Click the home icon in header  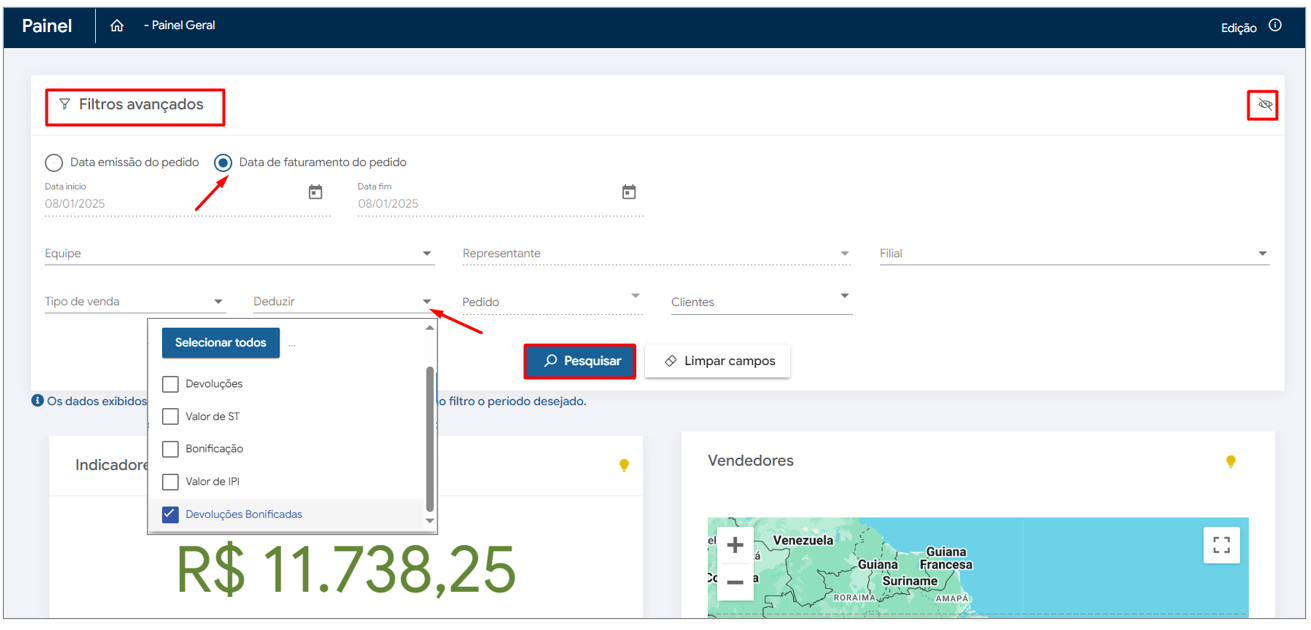[117, 26]
